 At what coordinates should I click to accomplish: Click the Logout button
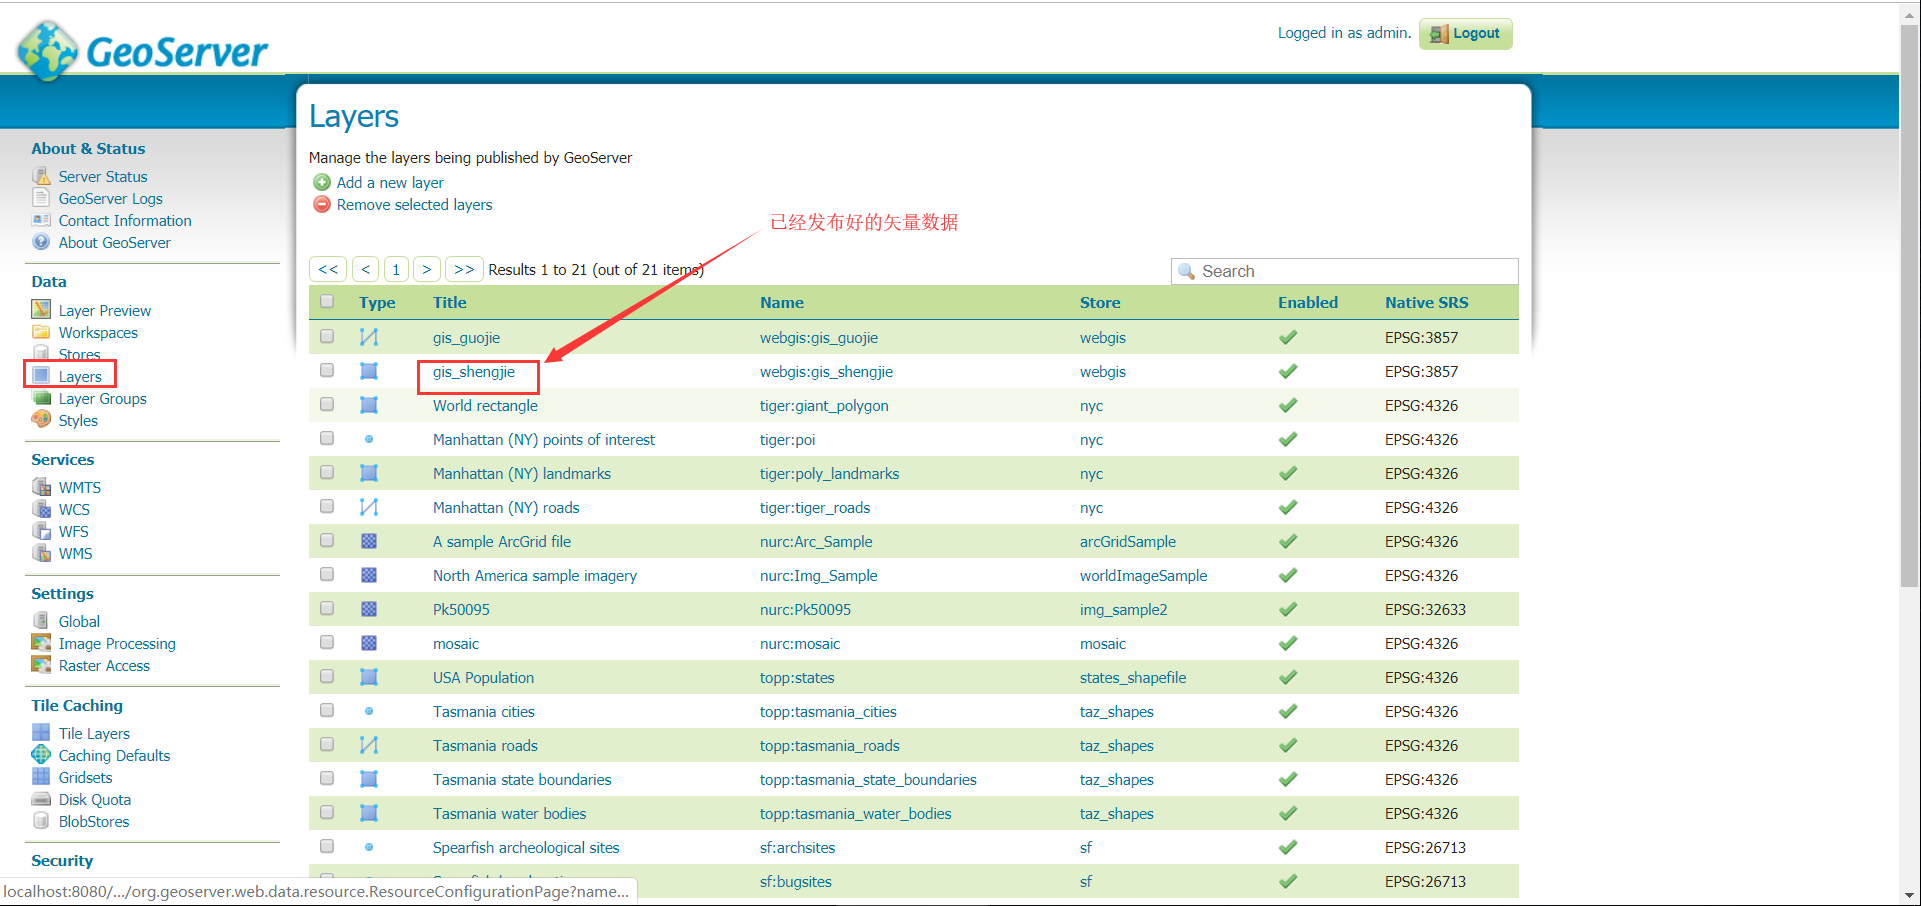click(x=1465, y=33)
